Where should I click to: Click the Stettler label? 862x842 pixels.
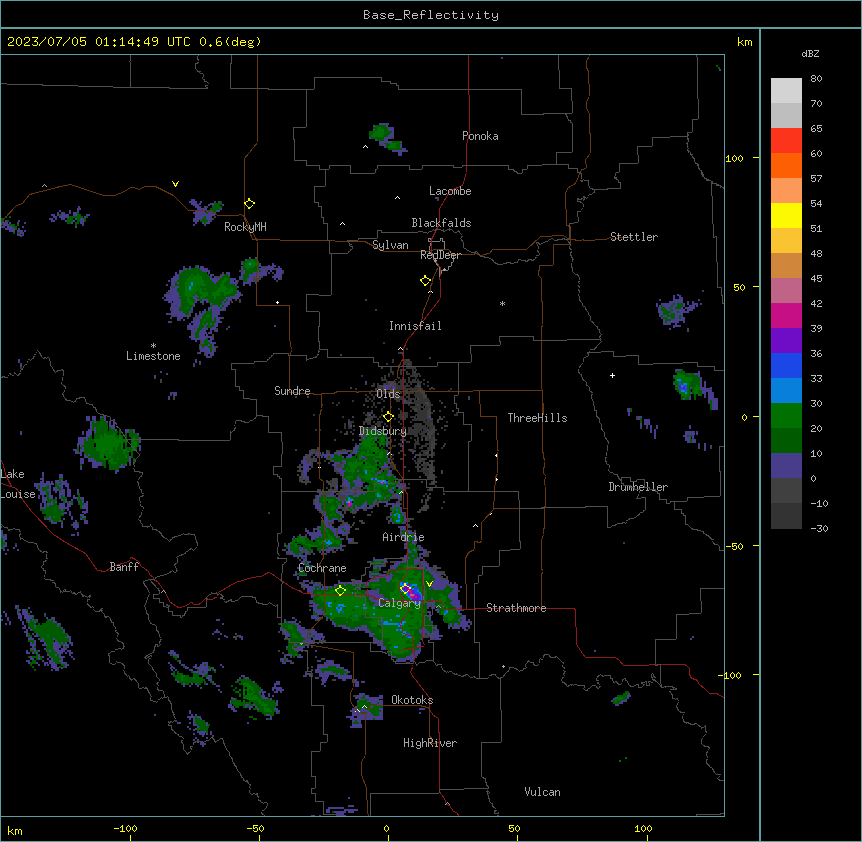click(x=634, y=237)
